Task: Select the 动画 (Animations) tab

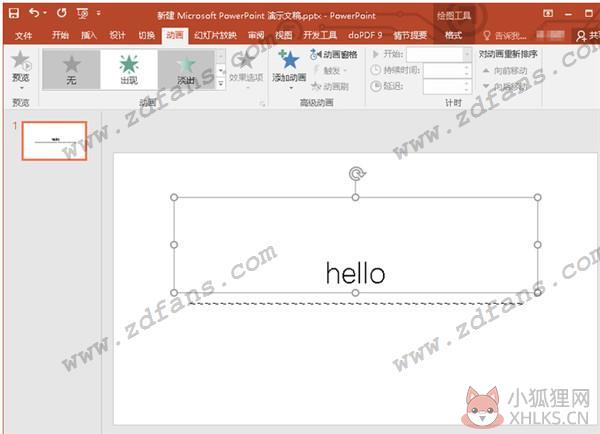Action: click(174, 36)
